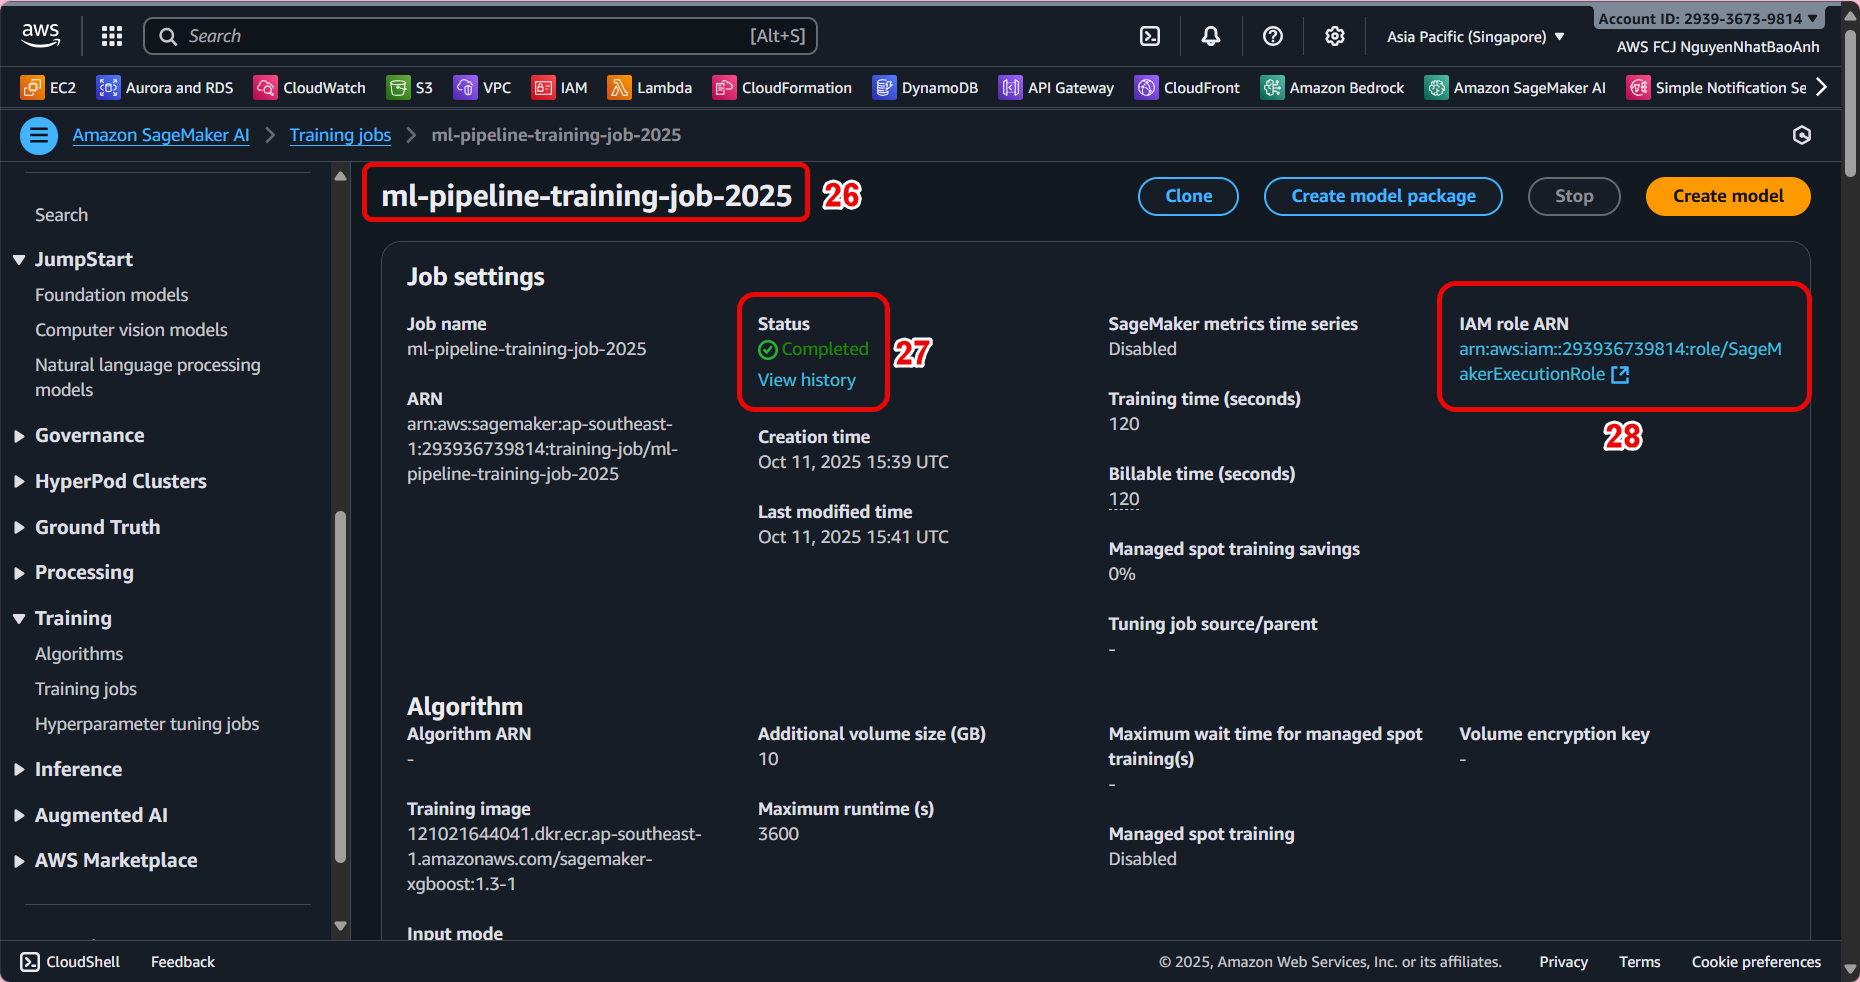Click the Clone button
Viewport: 1860px width, 982px height.
(x=1188, y=196)
